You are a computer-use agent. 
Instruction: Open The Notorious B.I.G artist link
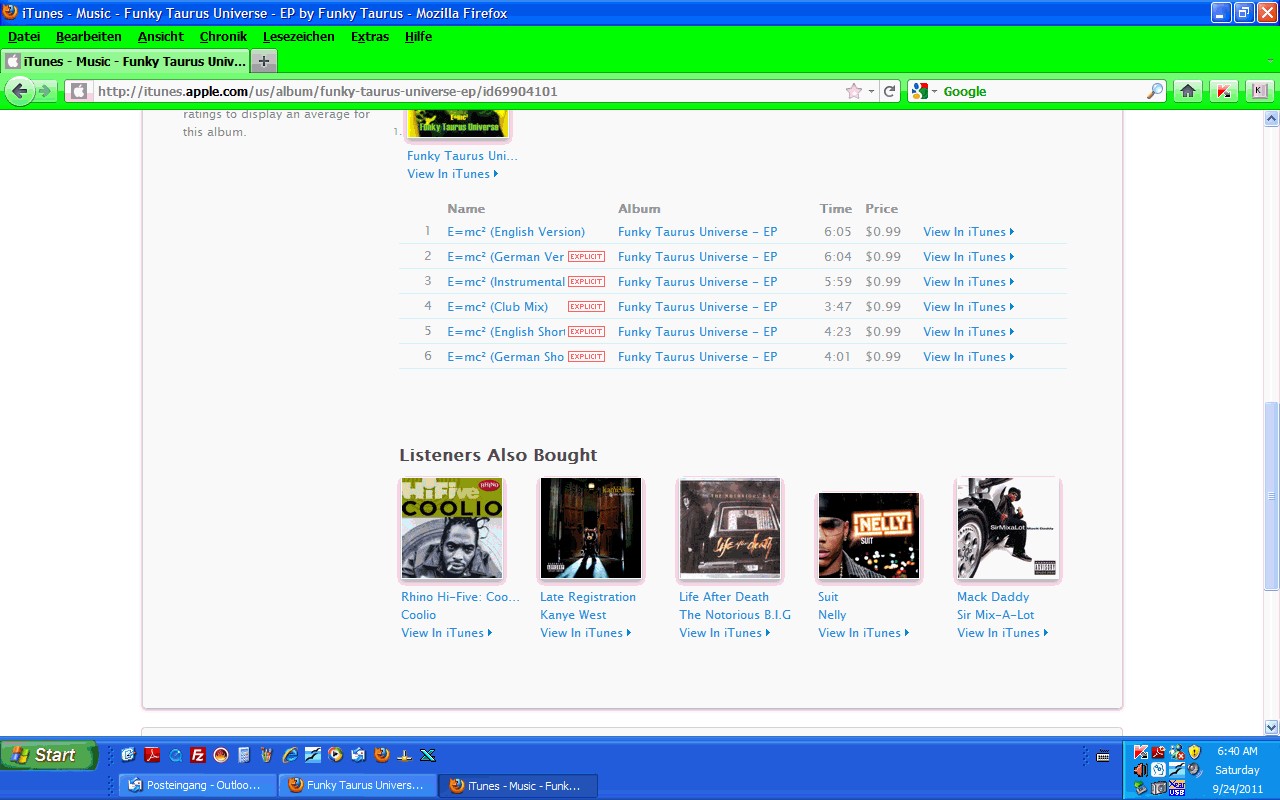[x=735, y=615]
